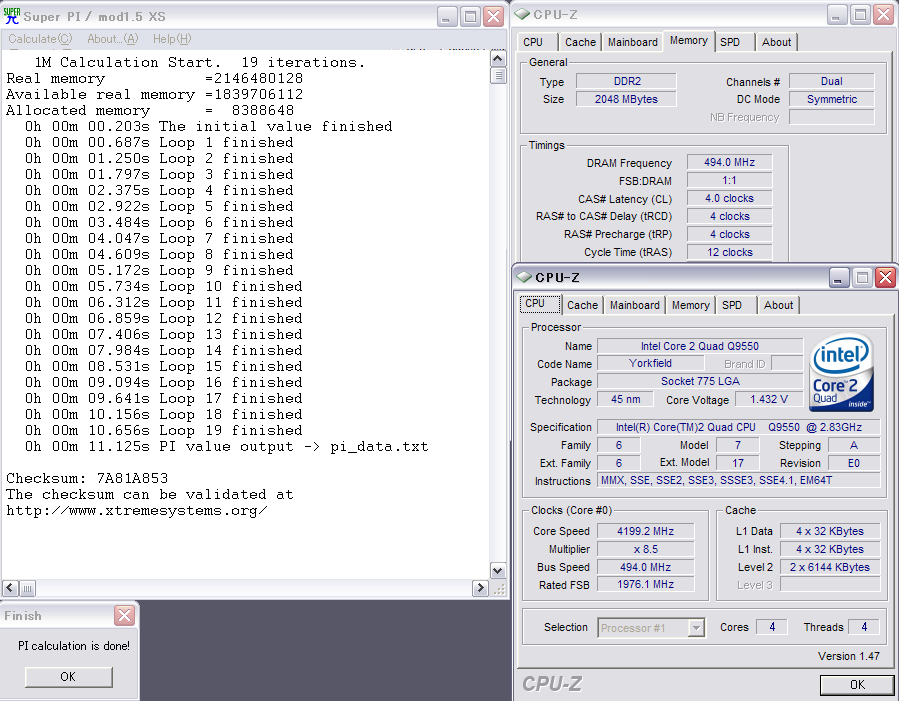Click the CPU-Z Memory window title icon
Screen dimensions: 899x701
coord(522,14)
